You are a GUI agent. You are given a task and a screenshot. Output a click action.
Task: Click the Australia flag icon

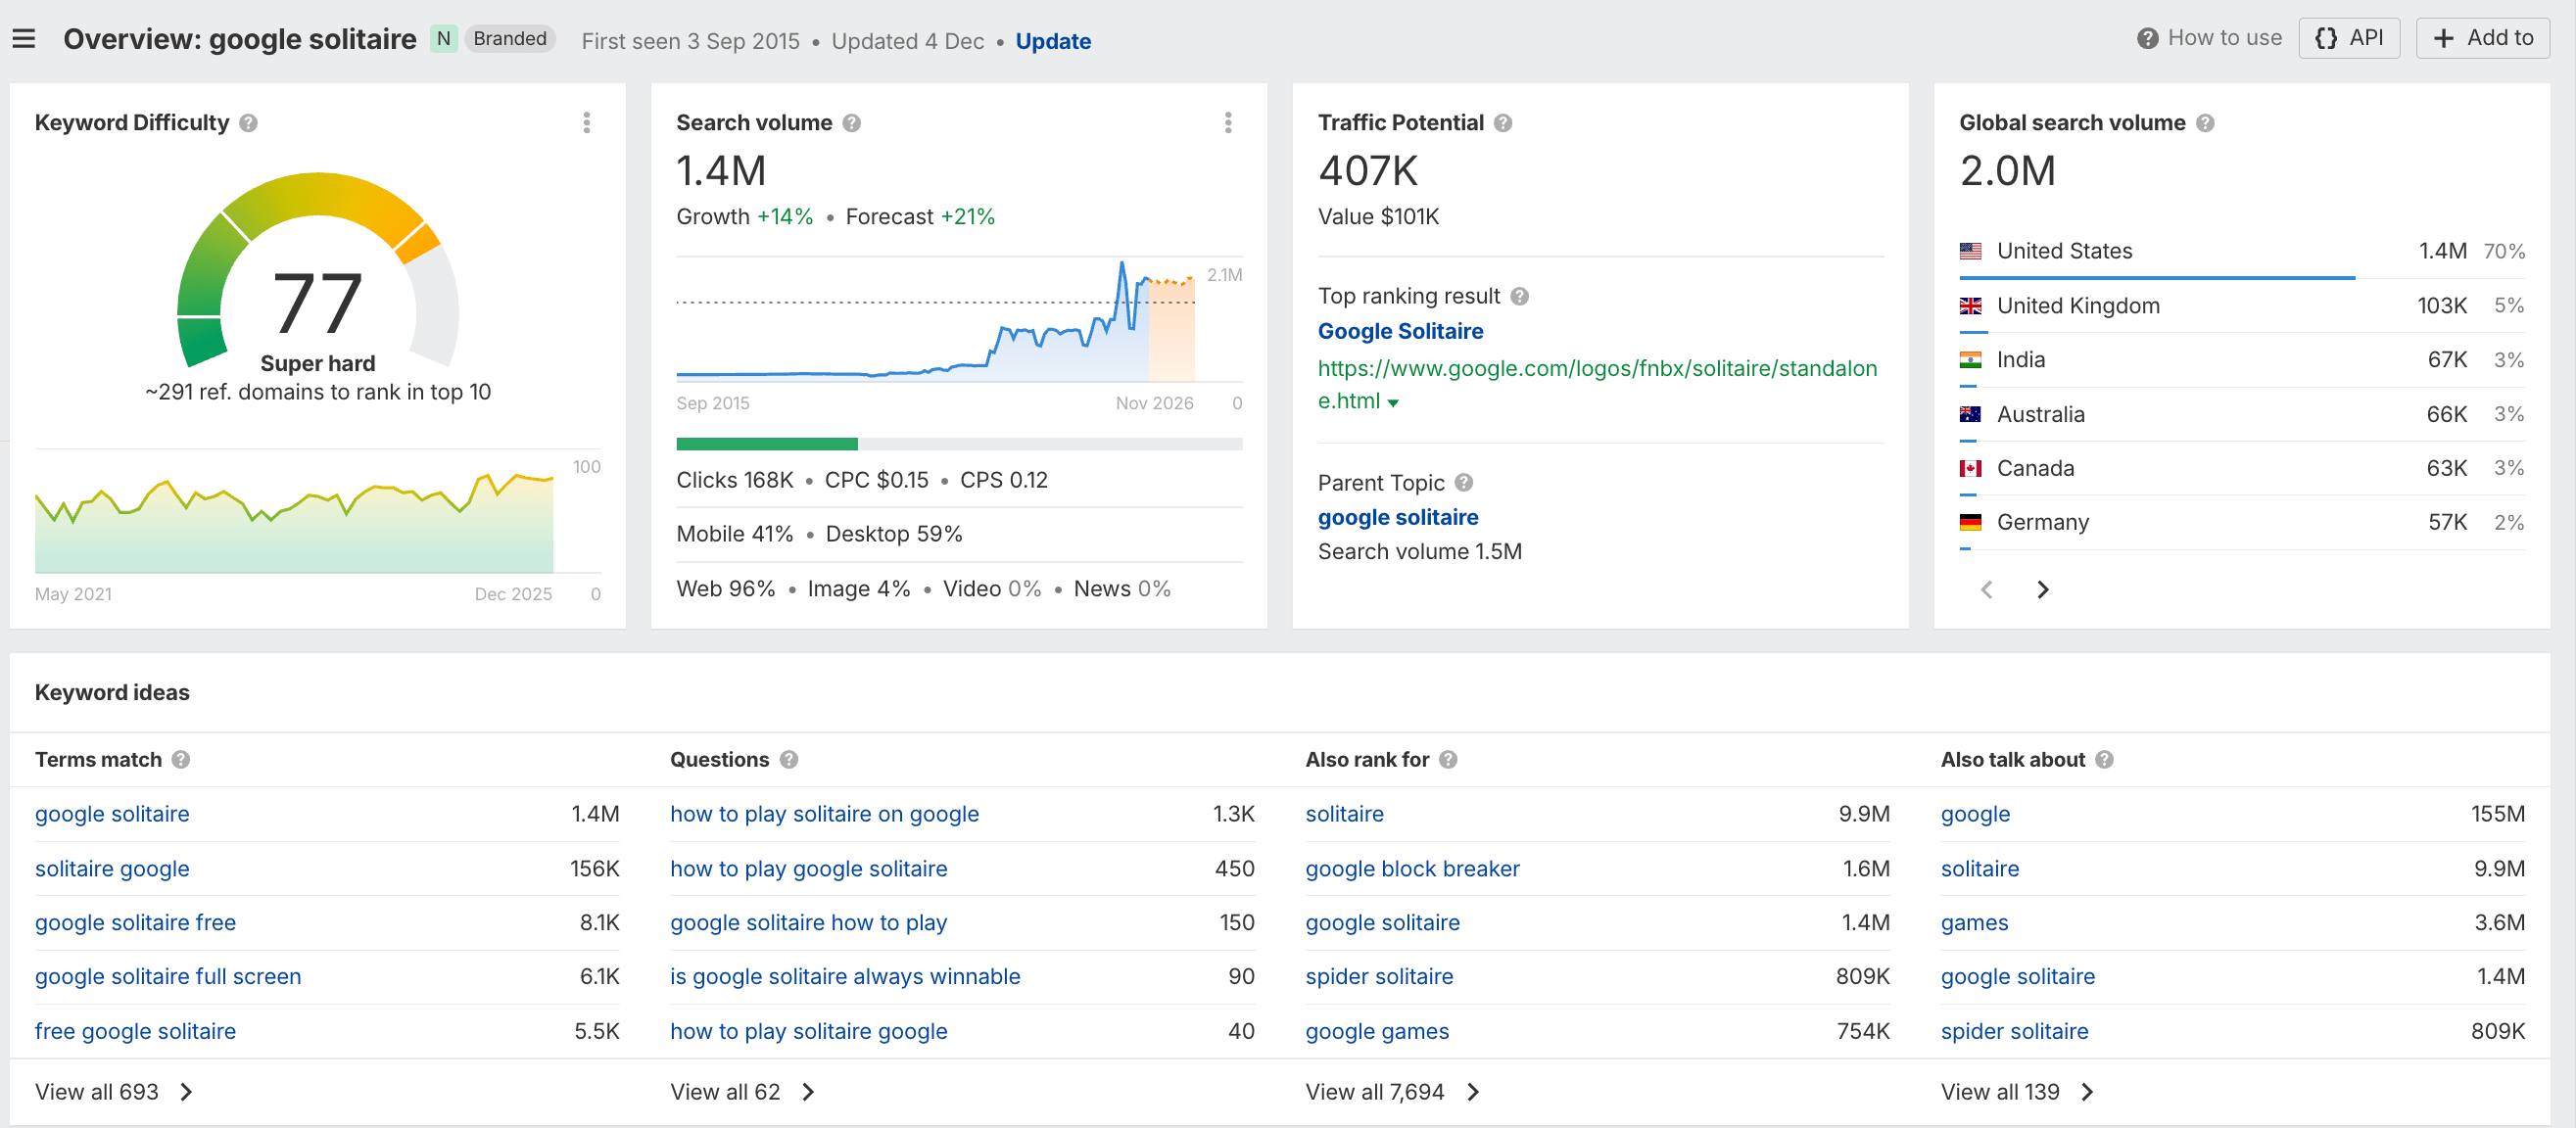point(1970,414)
